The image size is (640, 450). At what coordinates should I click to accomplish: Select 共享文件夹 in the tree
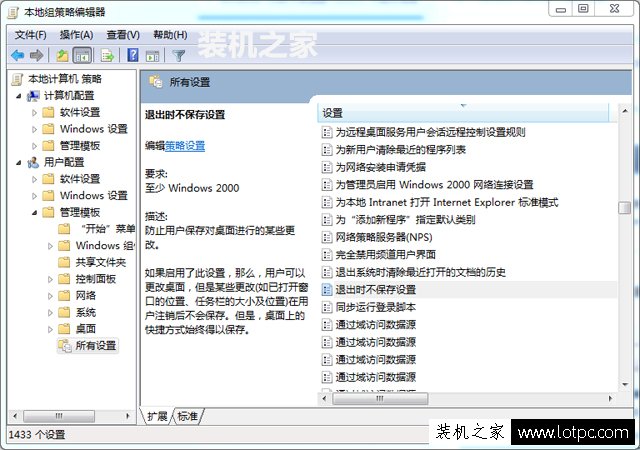click(100, 262)
